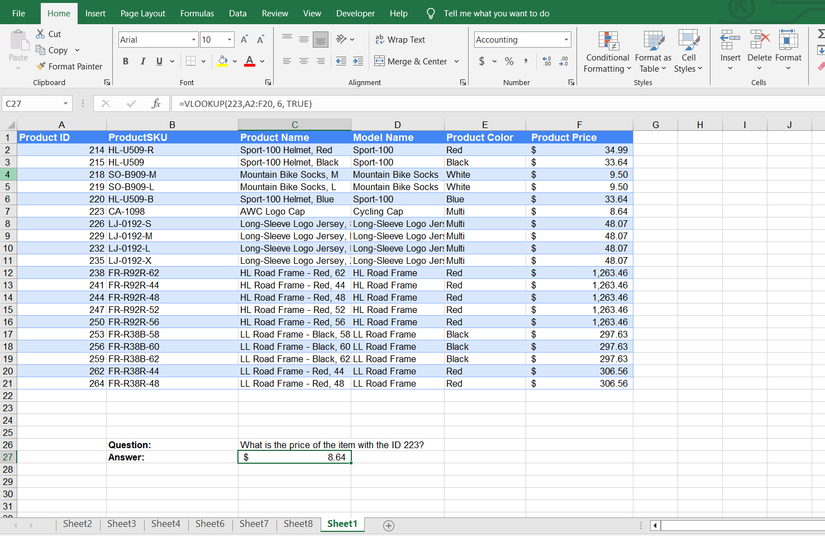The width and height of the screenshot is (825, 536).
Task: Increase font size with the larger A icon
Action: pos(245,40)
